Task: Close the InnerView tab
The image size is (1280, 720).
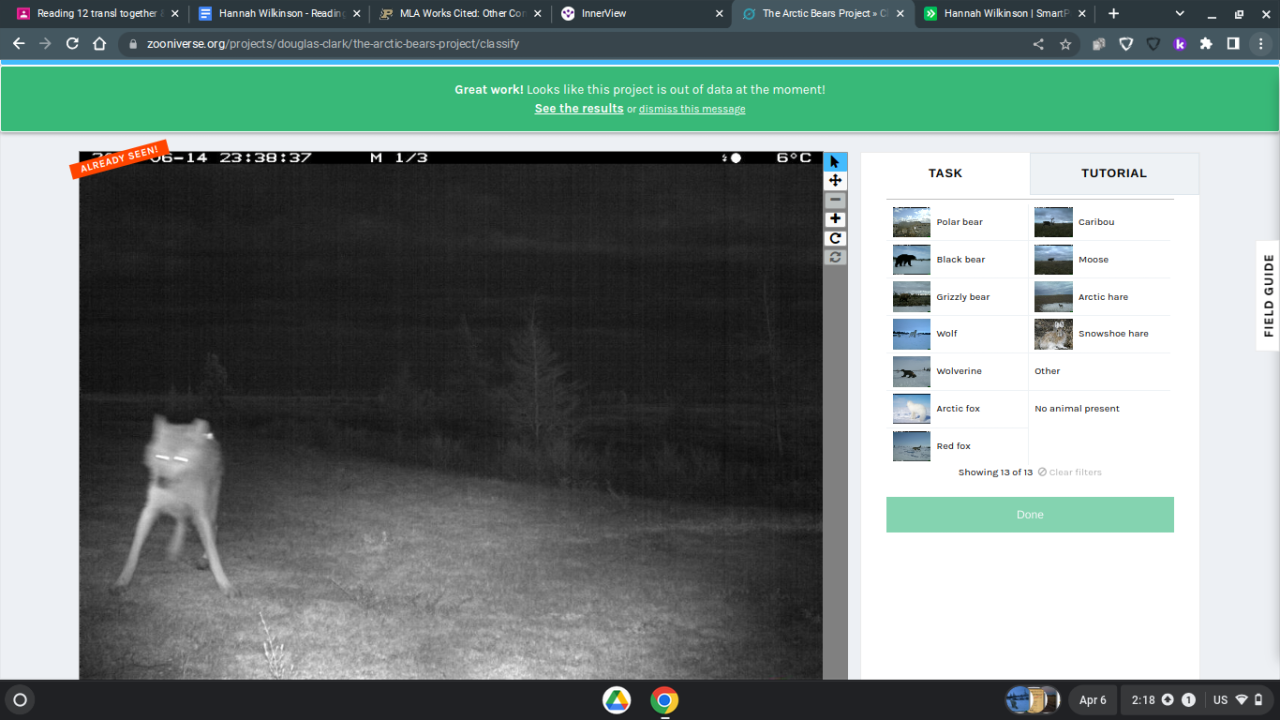Action: point(719,14)
